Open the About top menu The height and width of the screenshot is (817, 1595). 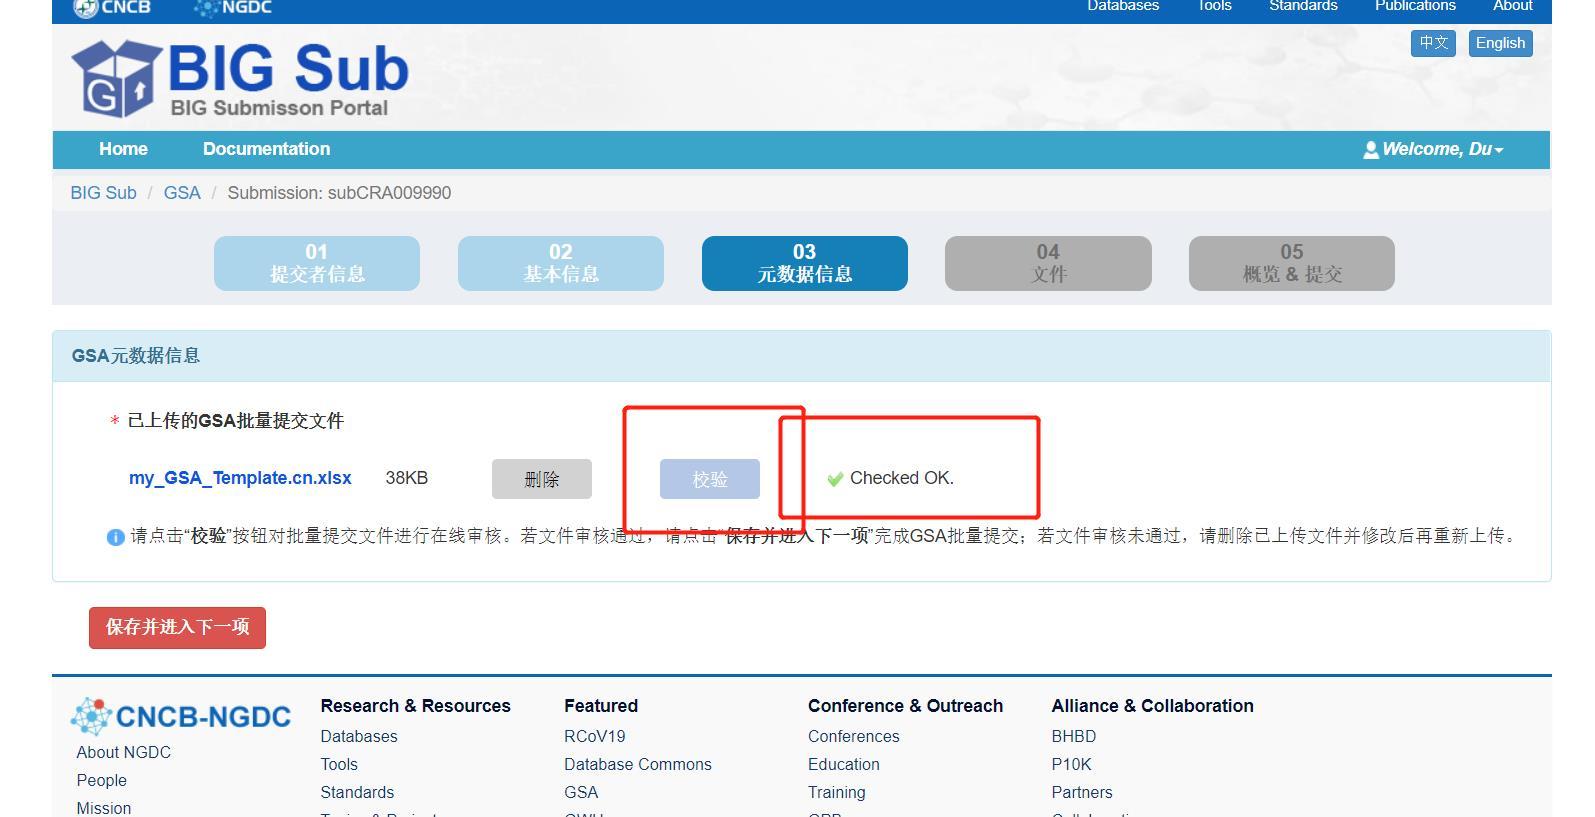(x=1512, y=6)
